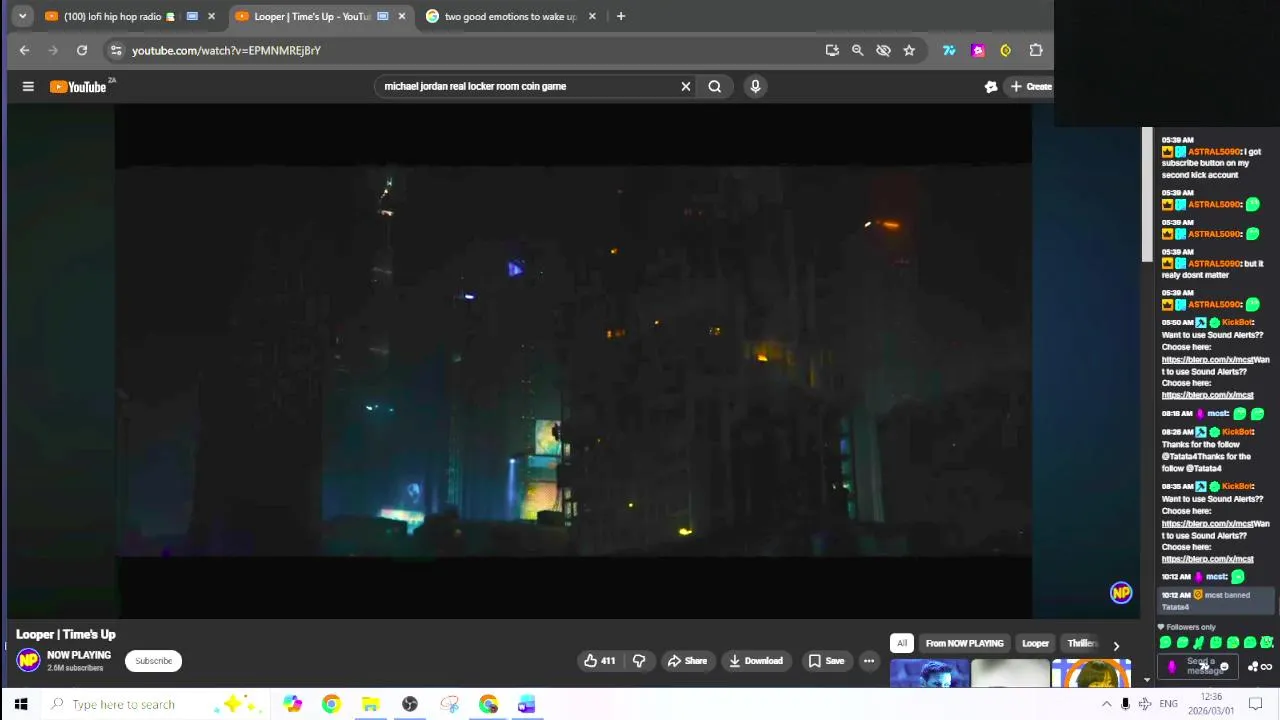Open YouTube Create button
Image resolution: width=1280 pixels, height=720 pixels.
point(1029,87)
